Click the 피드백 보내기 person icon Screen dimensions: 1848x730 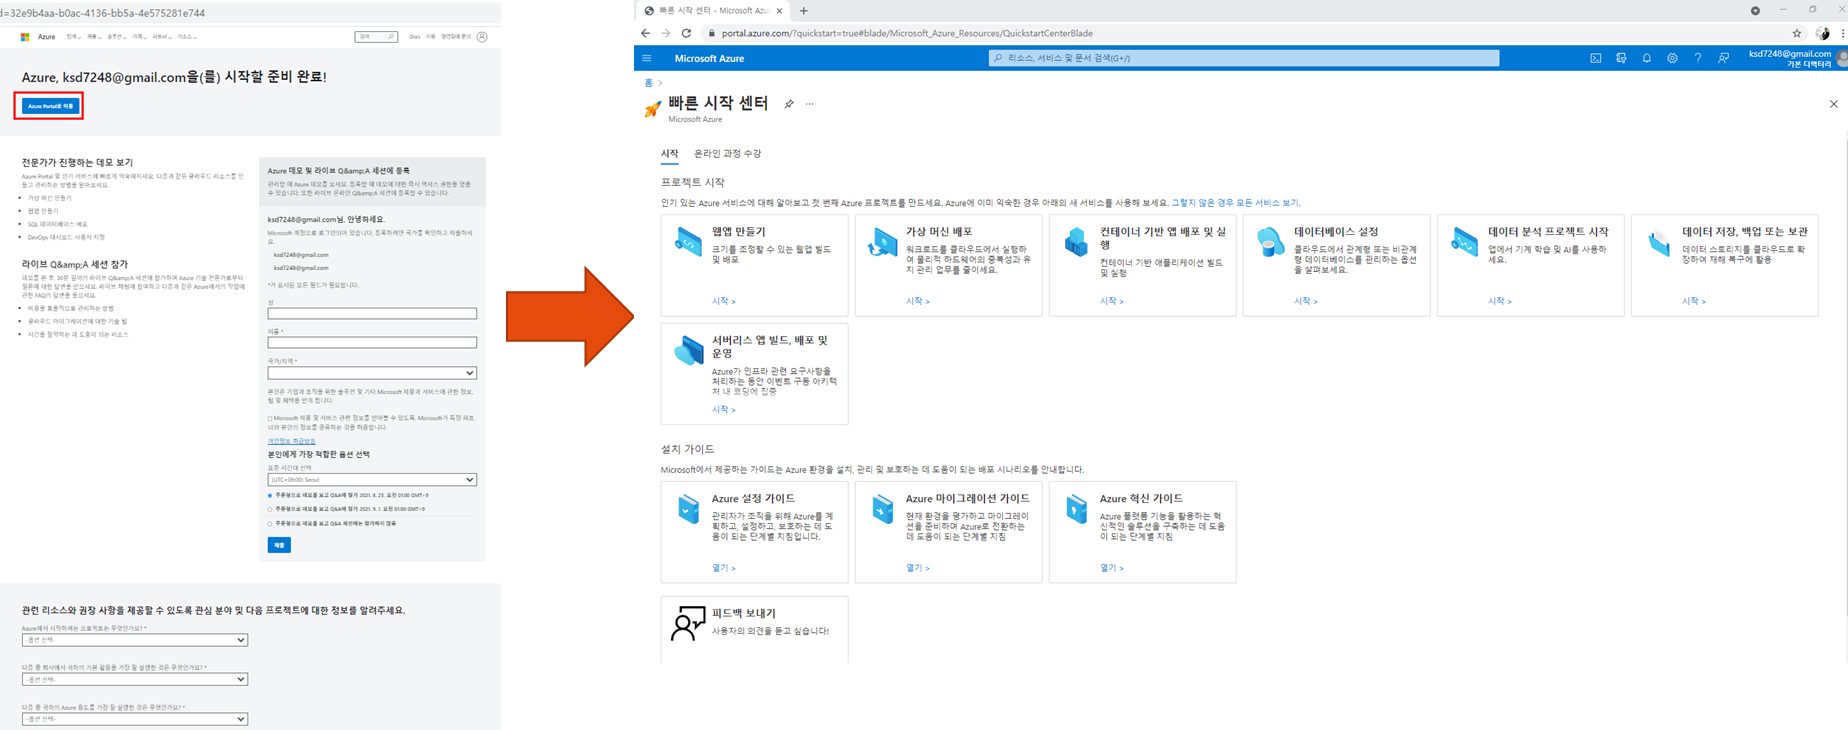[x=687, y=623]
